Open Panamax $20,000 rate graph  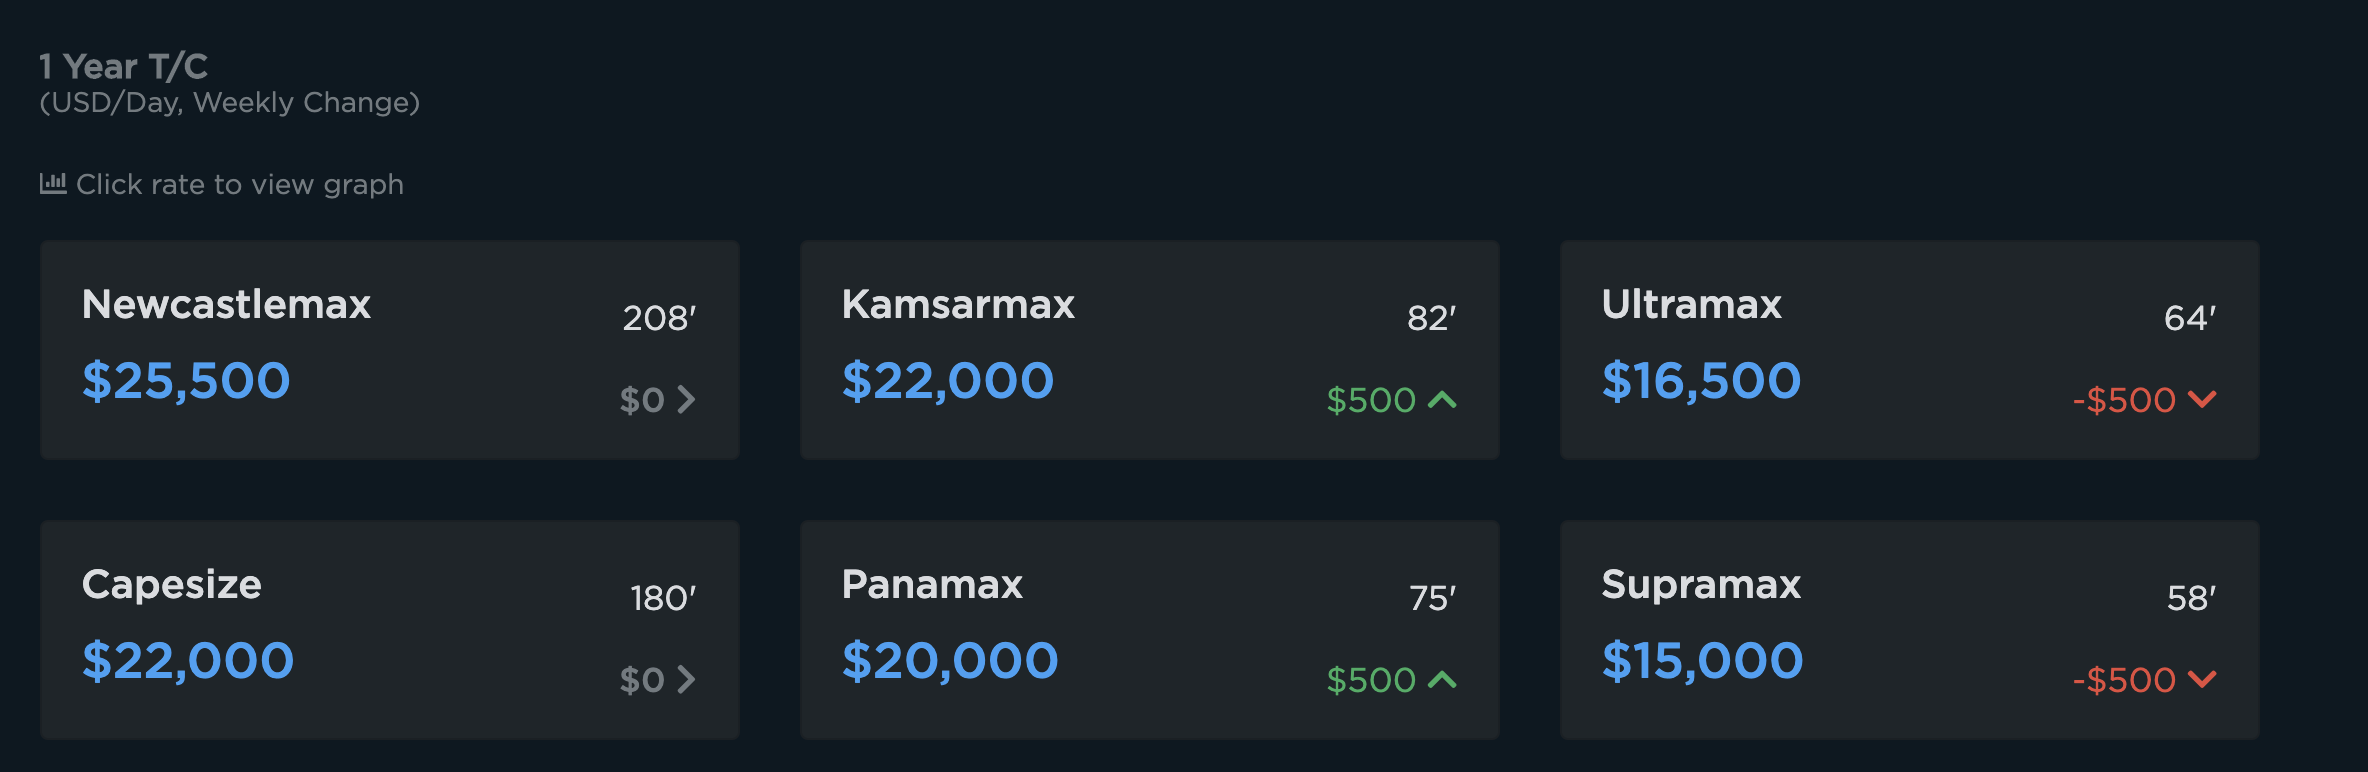point(950,661)
